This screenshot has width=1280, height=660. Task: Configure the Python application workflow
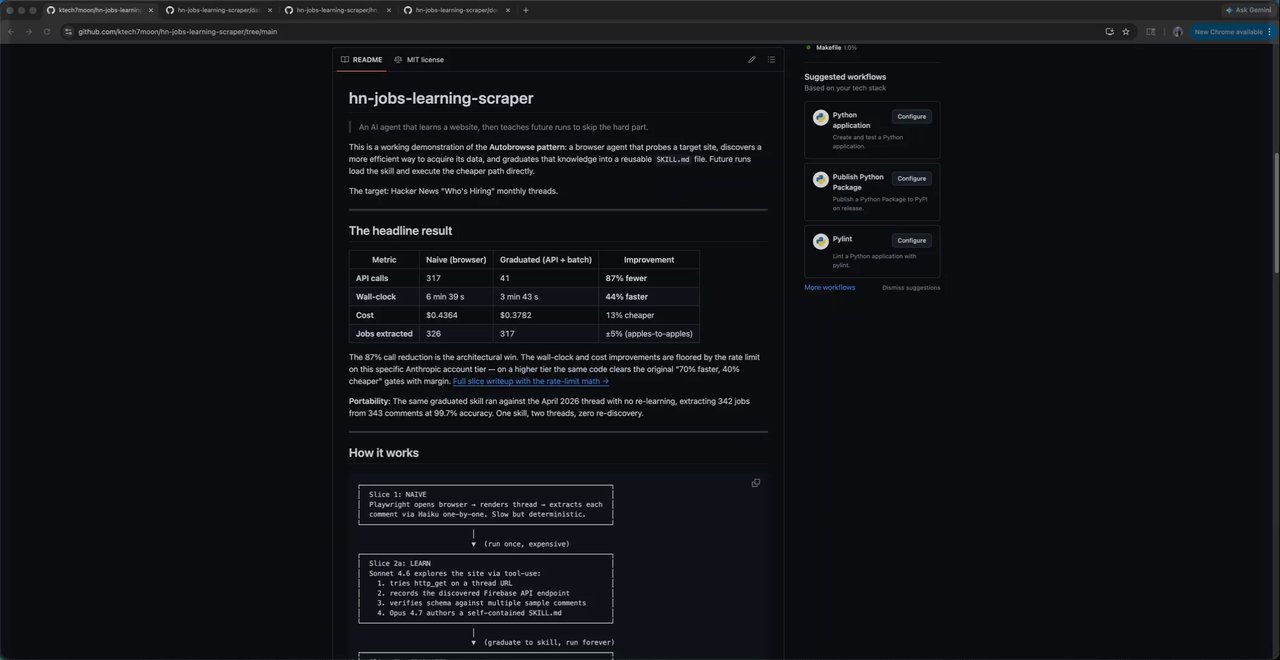(x=911, y=117)
